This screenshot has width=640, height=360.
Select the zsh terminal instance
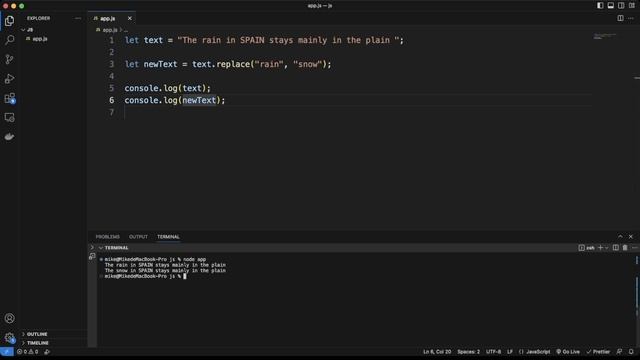(x=586, y=248)
